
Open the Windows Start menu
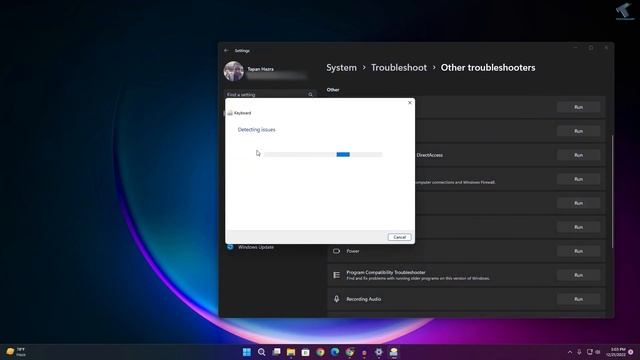[x=247, y=352]
